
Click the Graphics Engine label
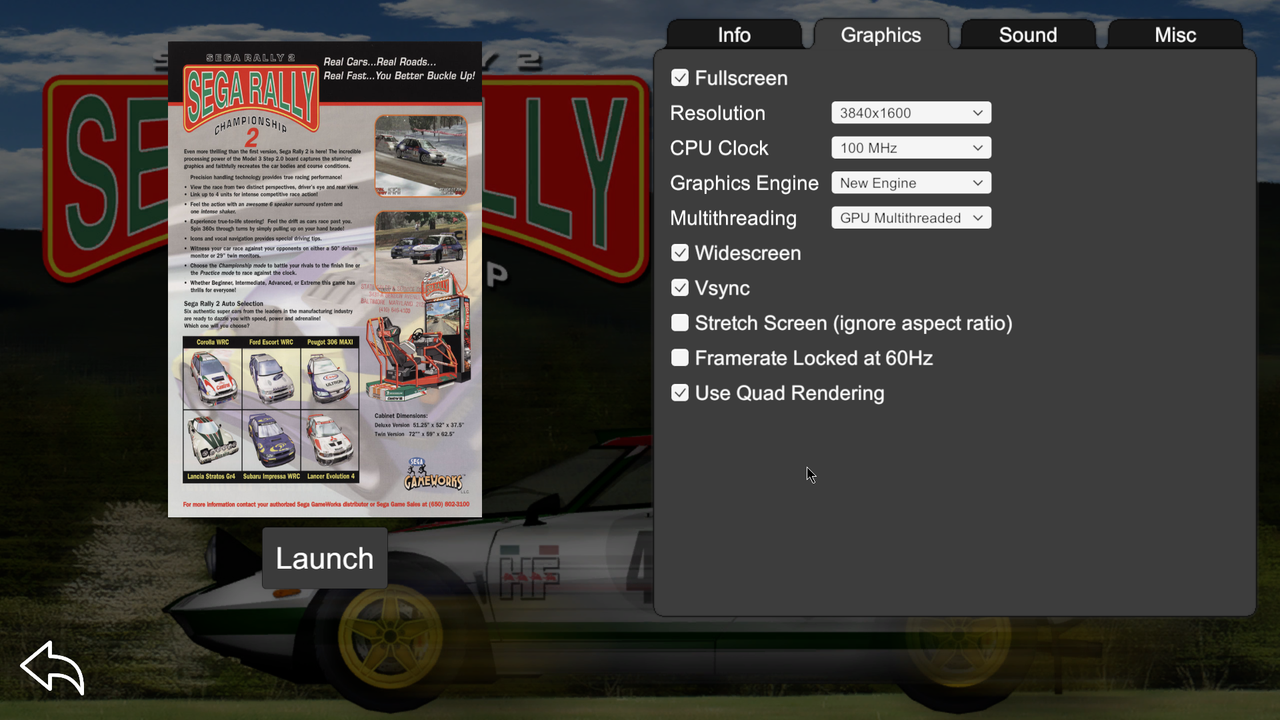744,183
